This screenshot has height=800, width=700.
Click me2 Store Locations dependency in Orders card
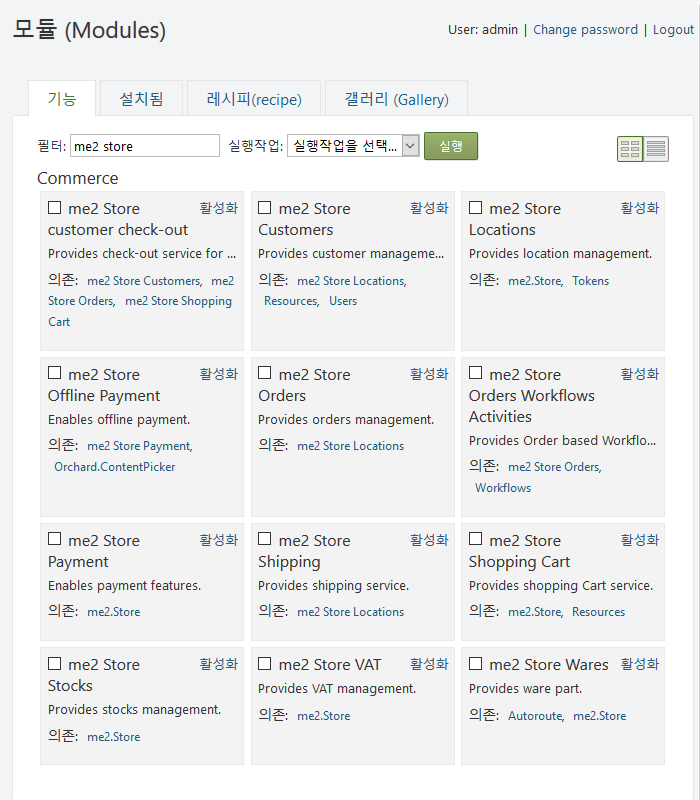pos(351,446)
